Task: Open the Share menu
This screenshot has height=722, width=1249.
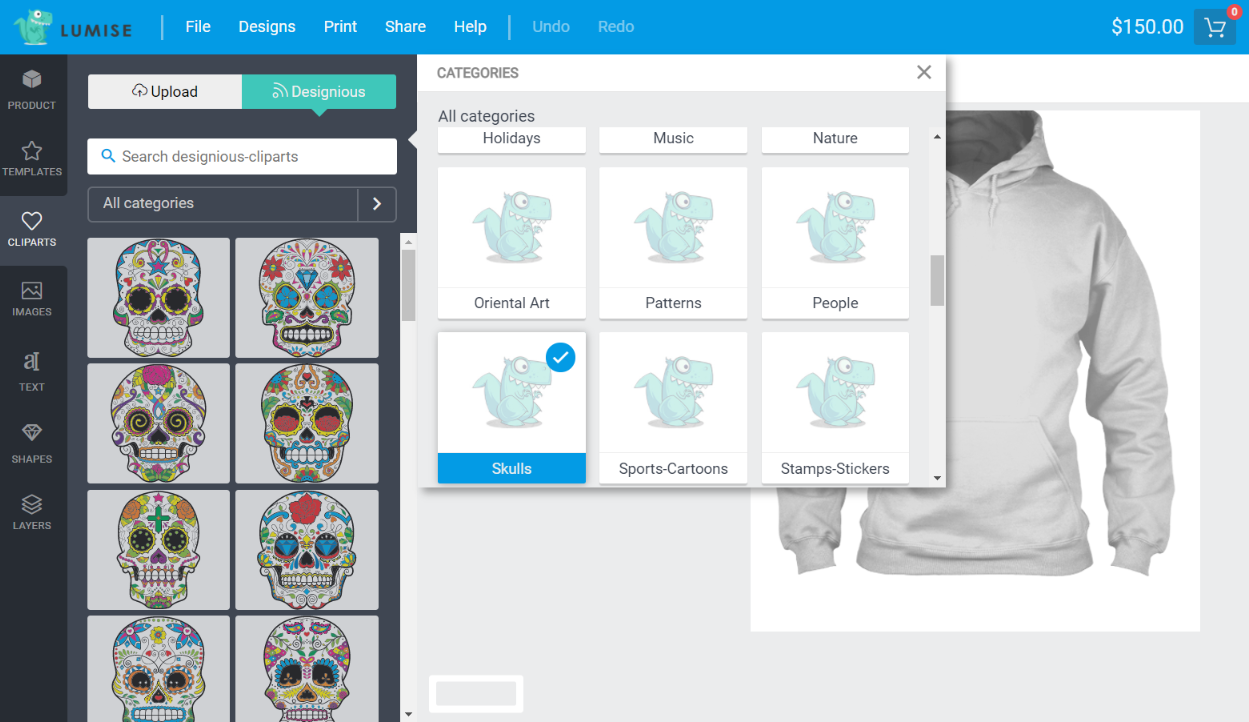Action: tap(404, 26)
